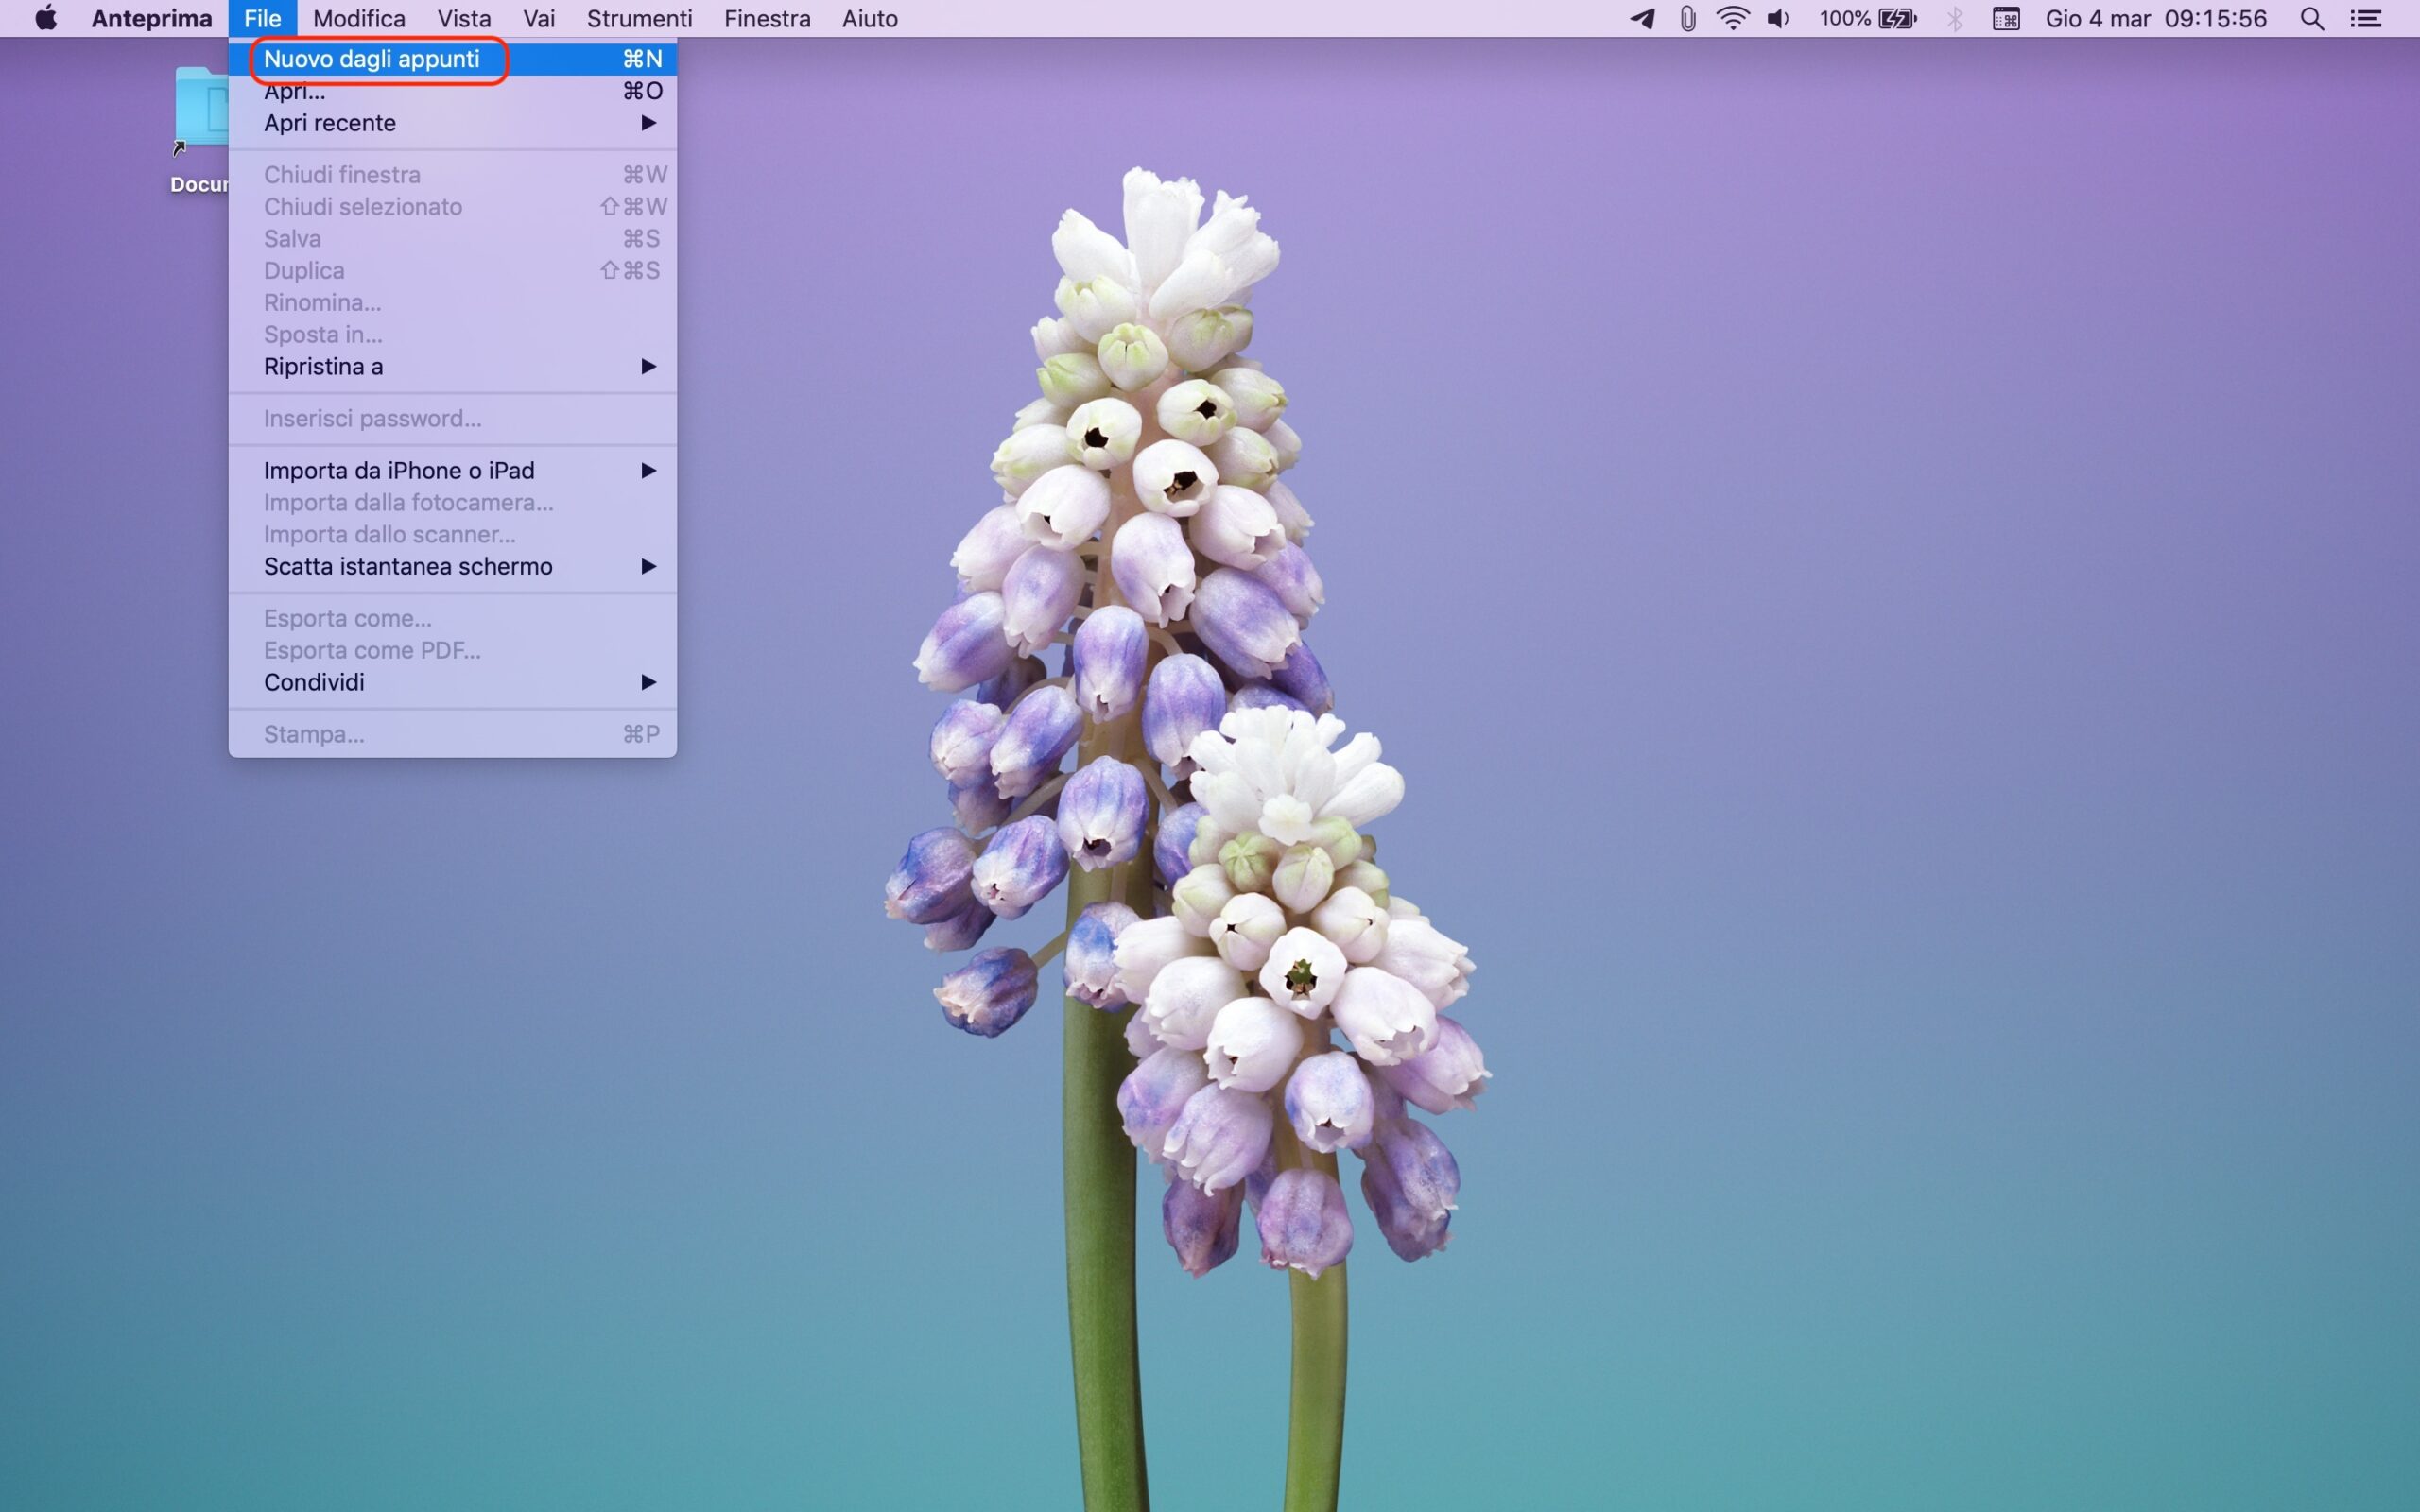Open the Modifica menu

pyautogui.click(x=359, y=18)
